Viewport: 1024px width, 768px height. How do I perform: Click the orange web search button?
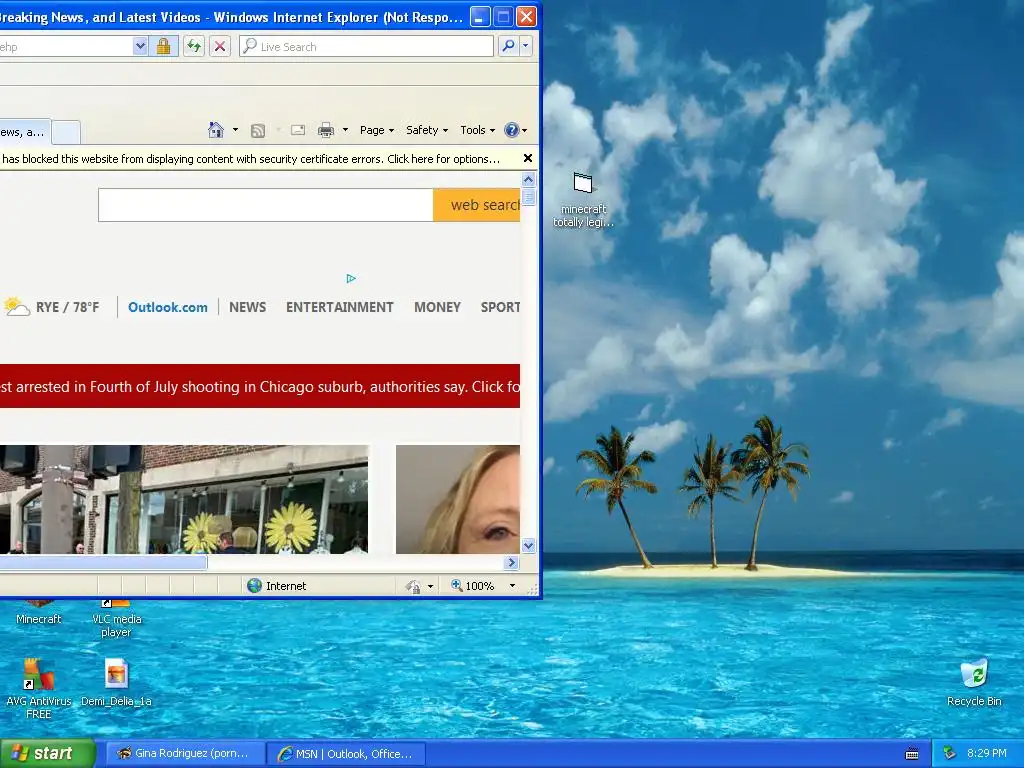[477, 205]
